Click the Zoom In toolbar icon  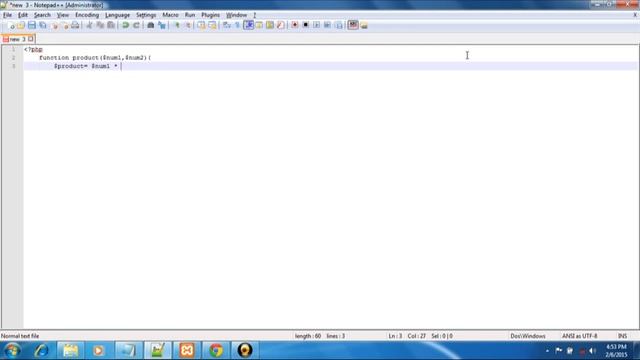coord(177,25)
